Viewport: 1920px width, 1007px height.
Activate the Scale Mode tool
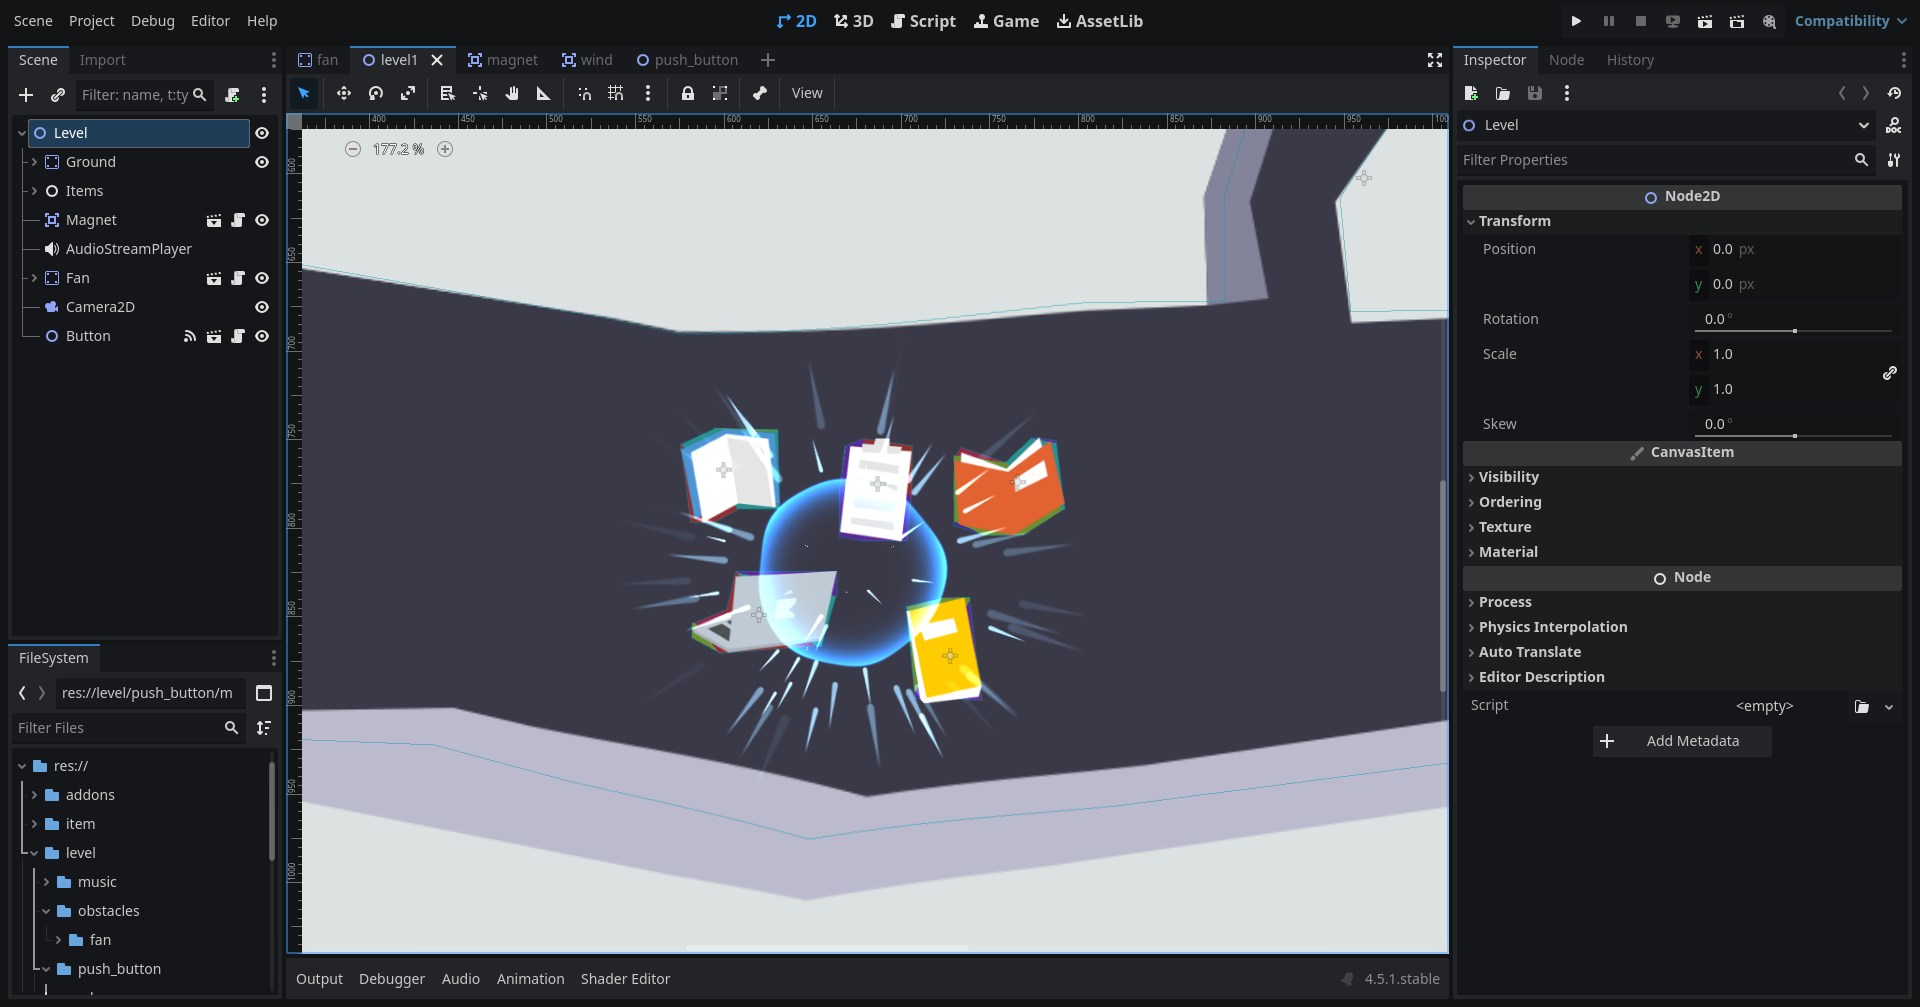408,93
